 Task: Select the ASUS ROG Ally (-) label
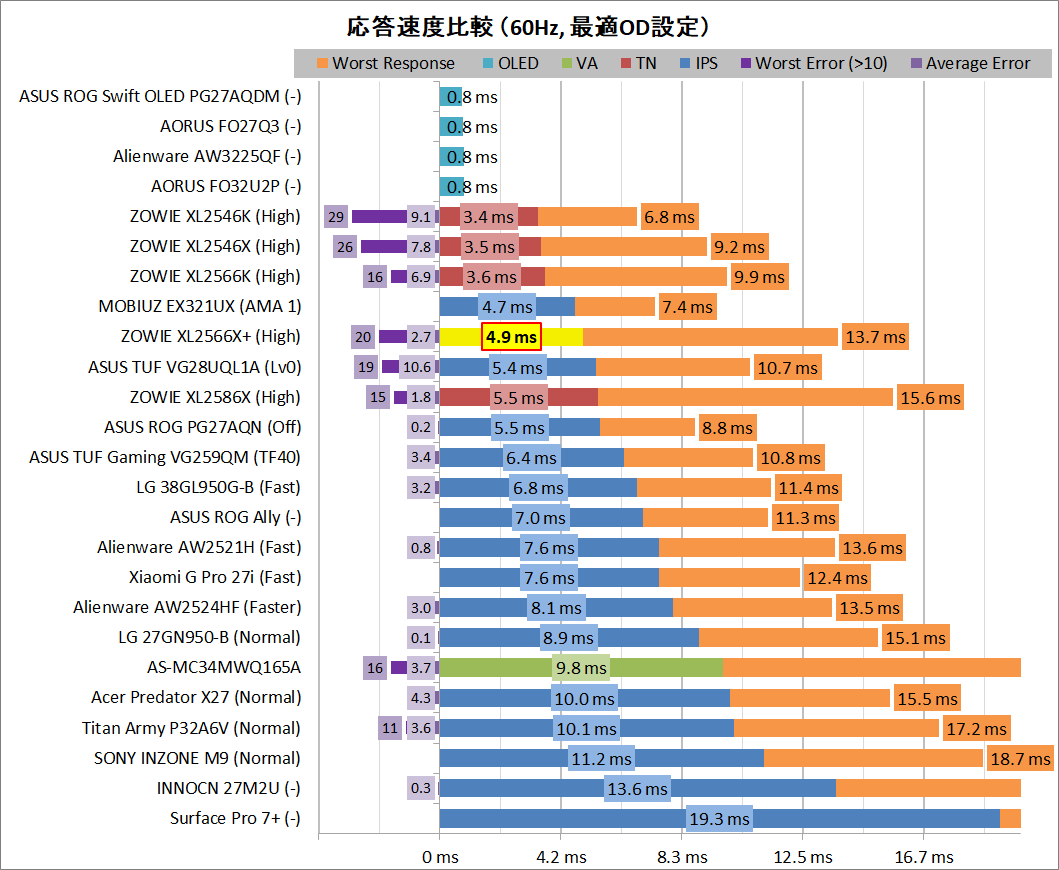point(236,517)
